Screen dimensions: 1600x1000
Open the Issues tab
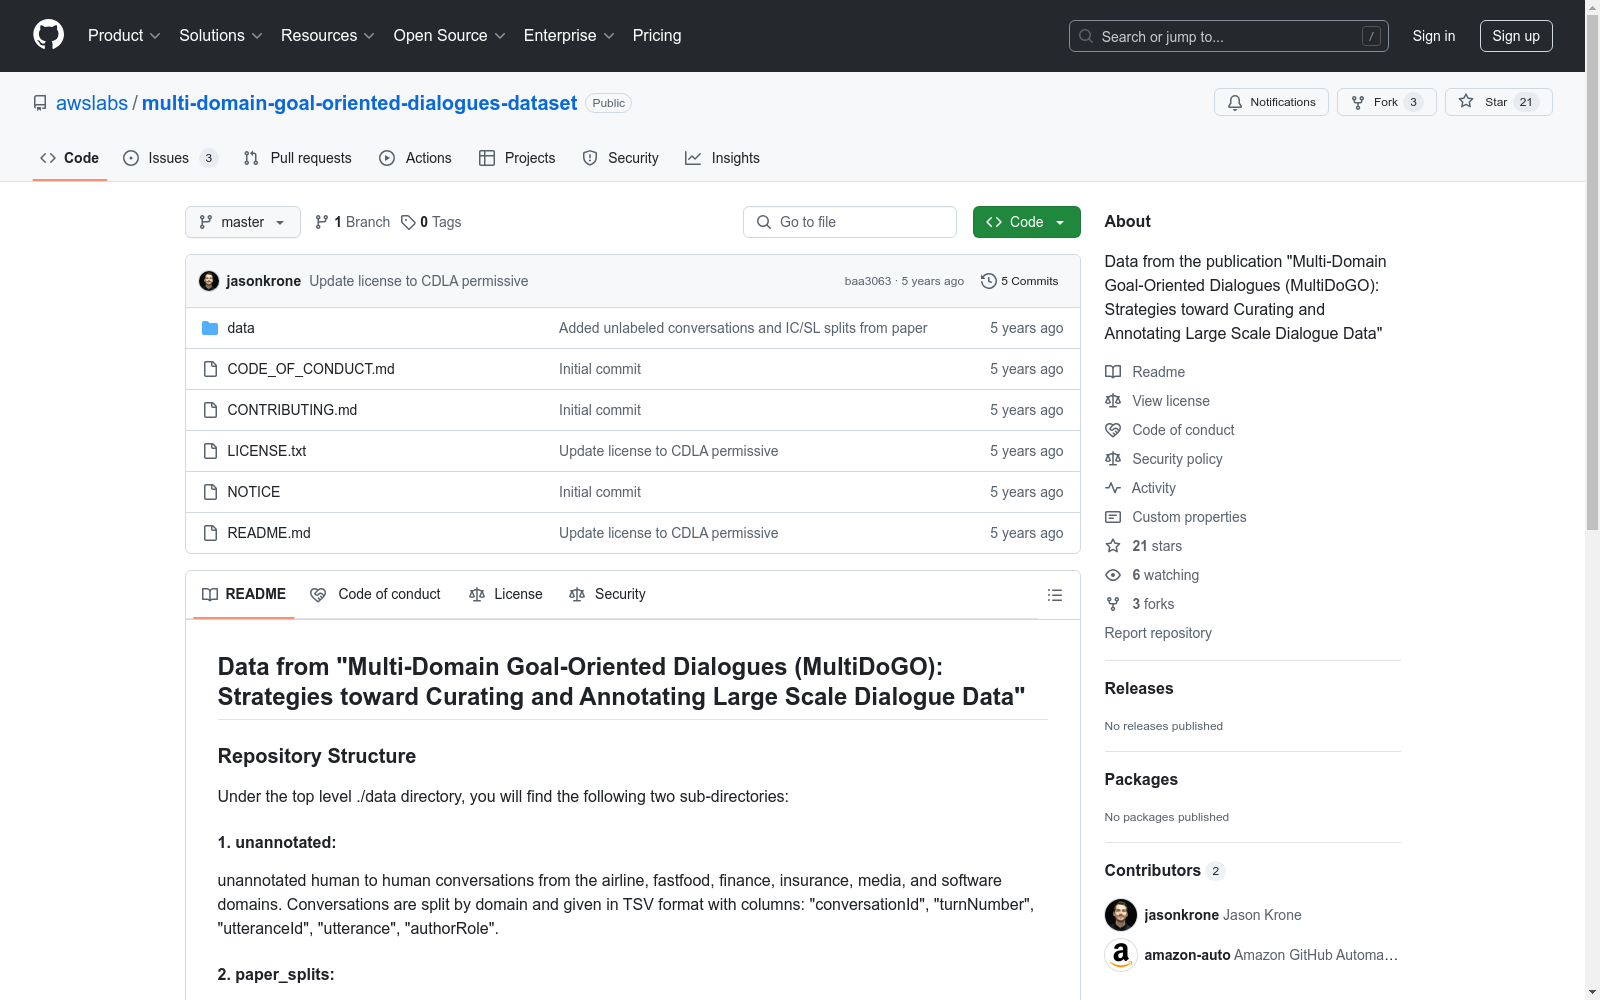coord(170,158)
